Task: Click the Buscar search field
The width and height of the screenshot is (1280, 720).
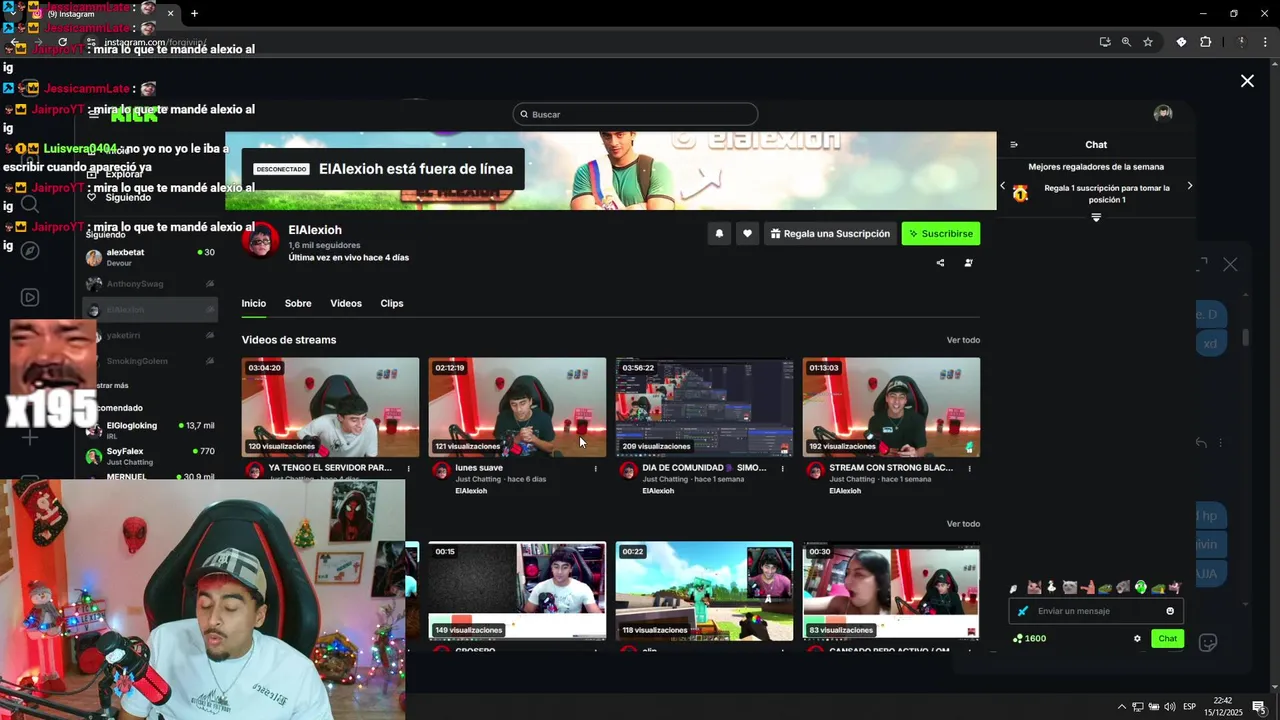Action: pos(635,114)
